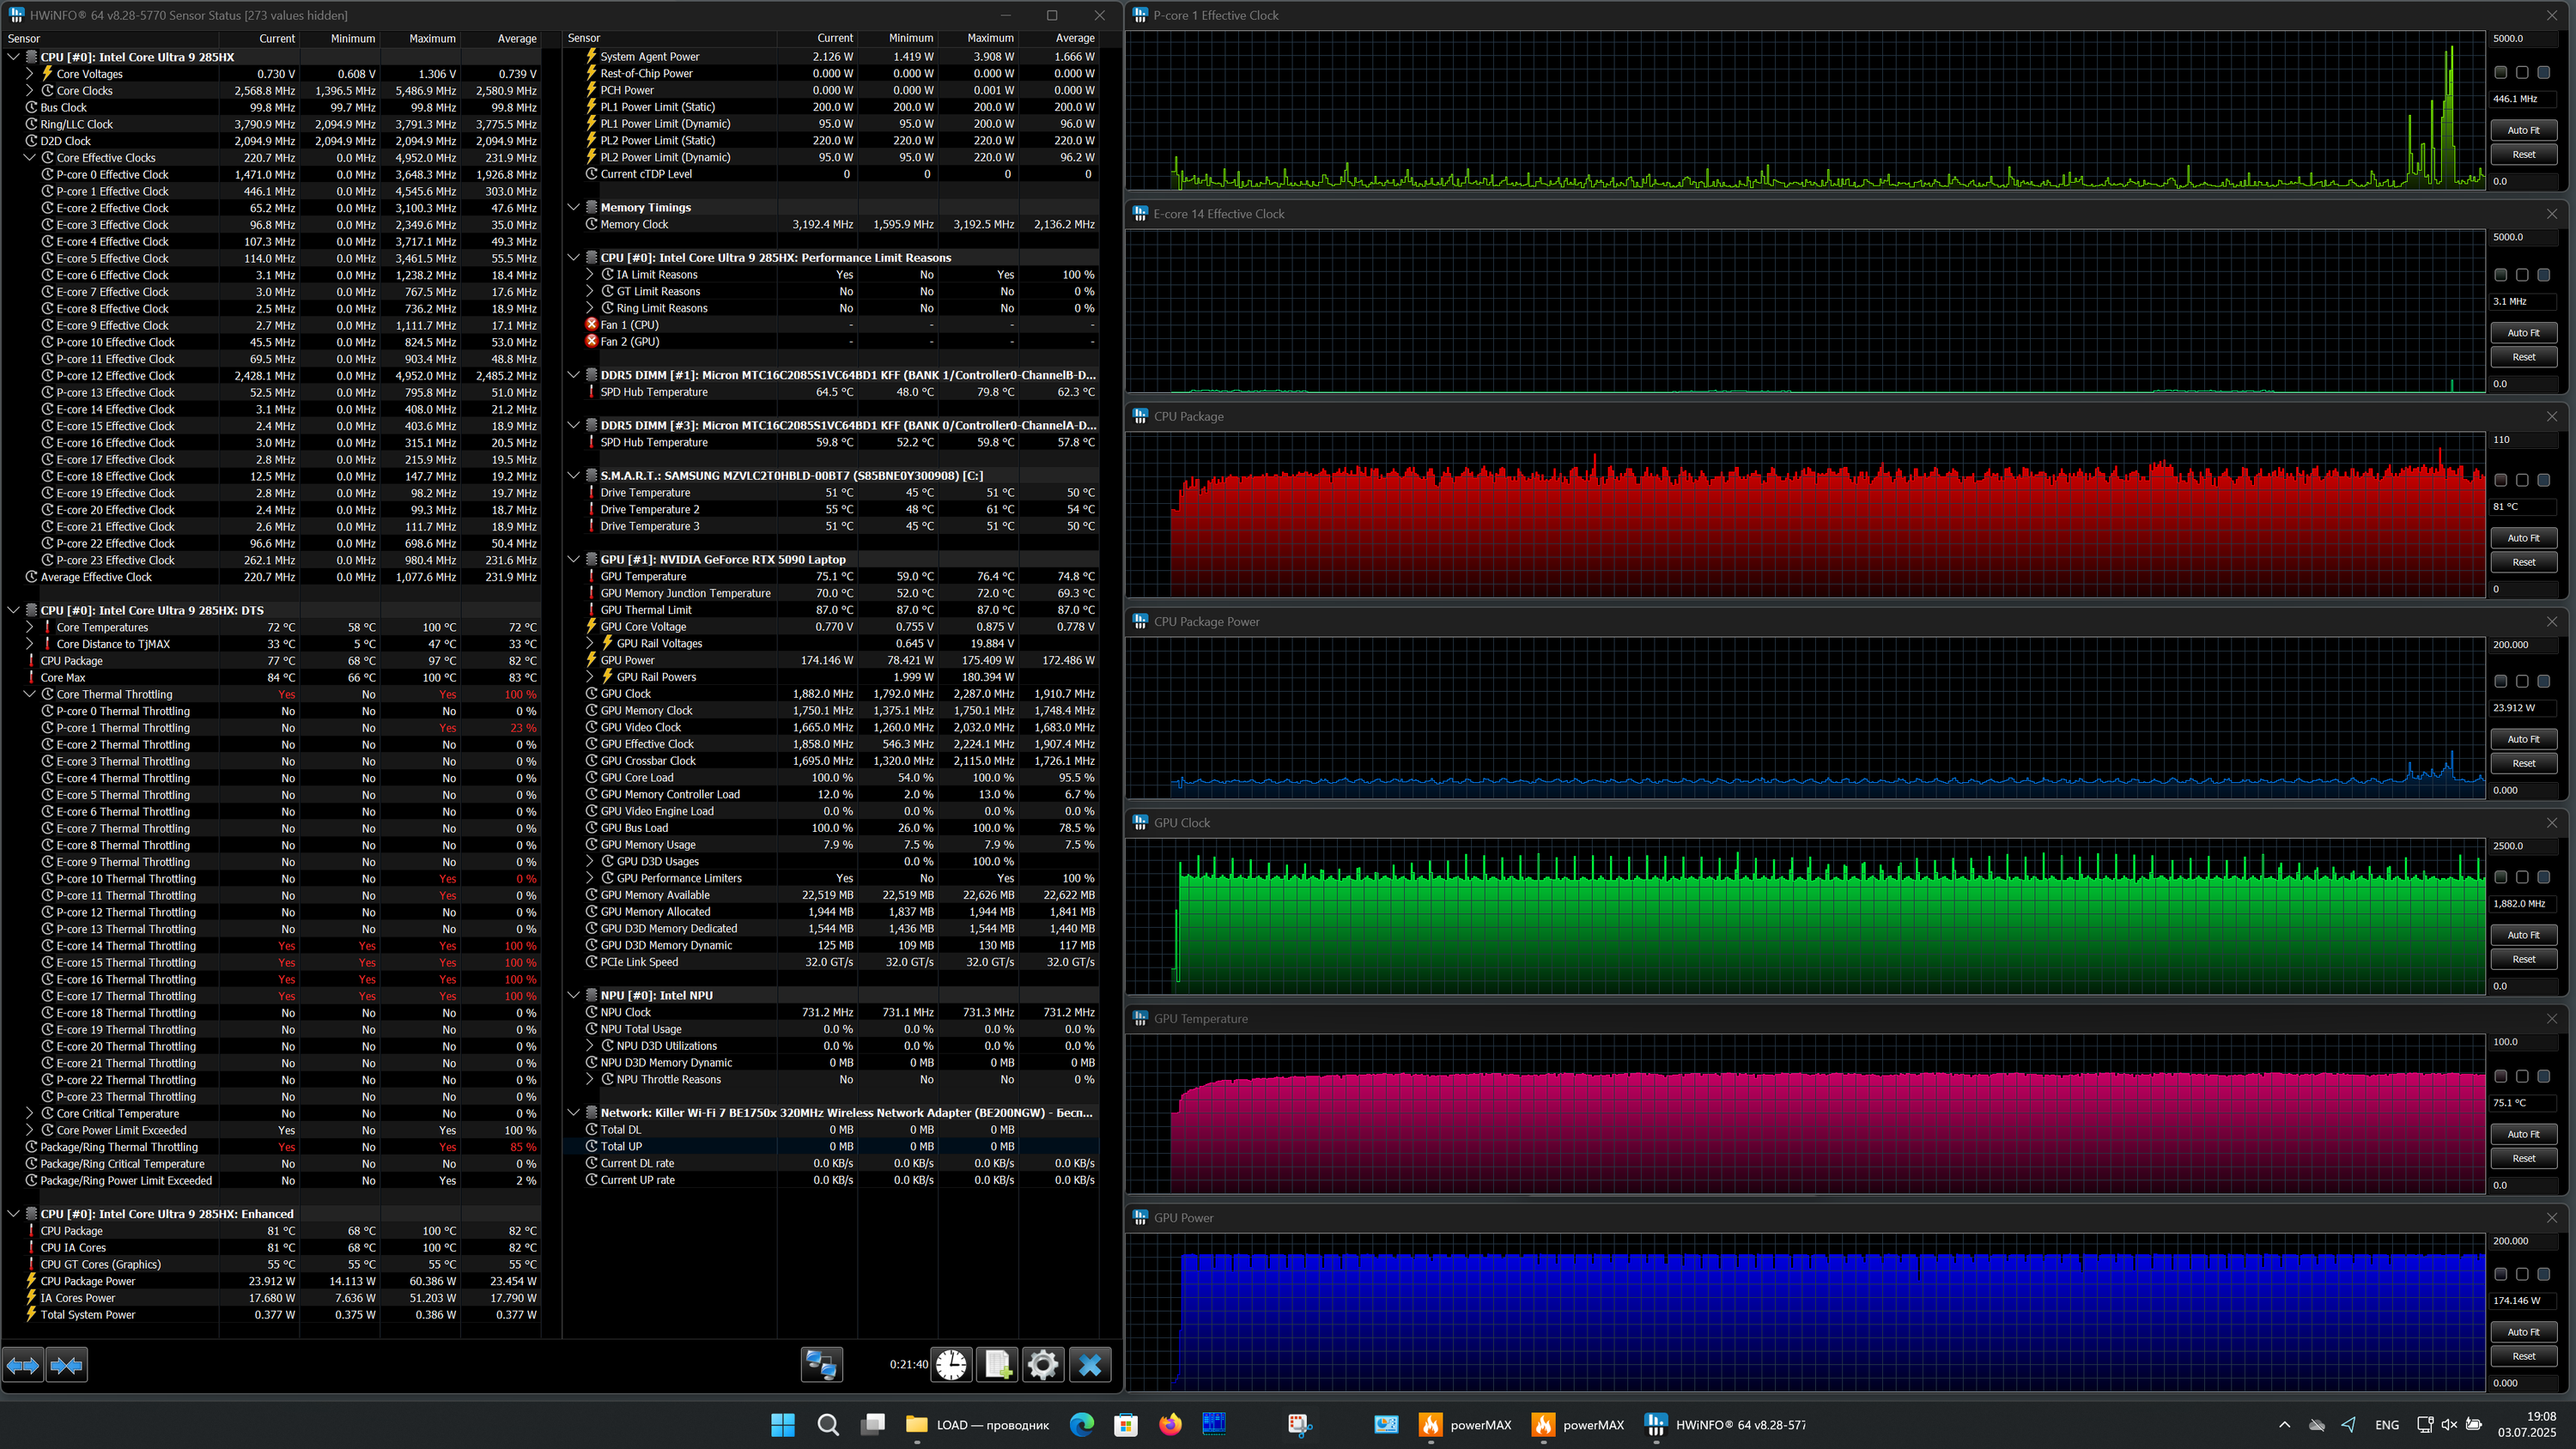Click the red X icon beside Fan 1 (CPU)
The width and height of the screenshot is (2576, 1449).
click(x=591, y=325)
